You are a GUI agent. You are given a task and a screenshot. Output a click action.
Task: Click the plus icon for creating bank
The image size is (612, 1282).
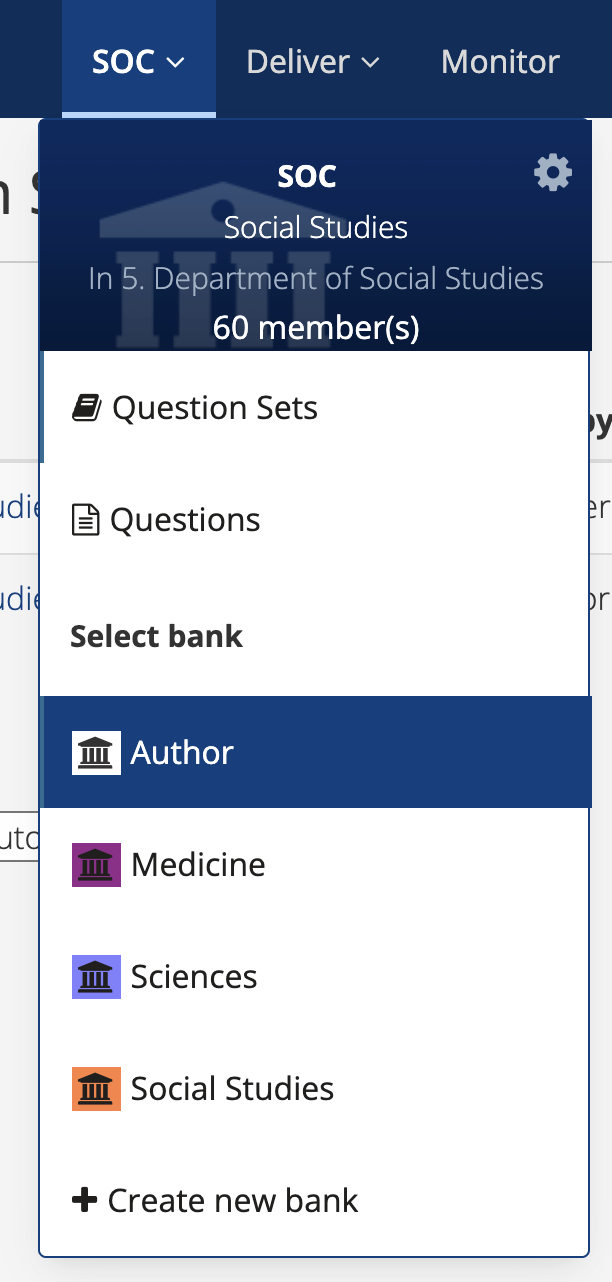[x=84, y=1200]
